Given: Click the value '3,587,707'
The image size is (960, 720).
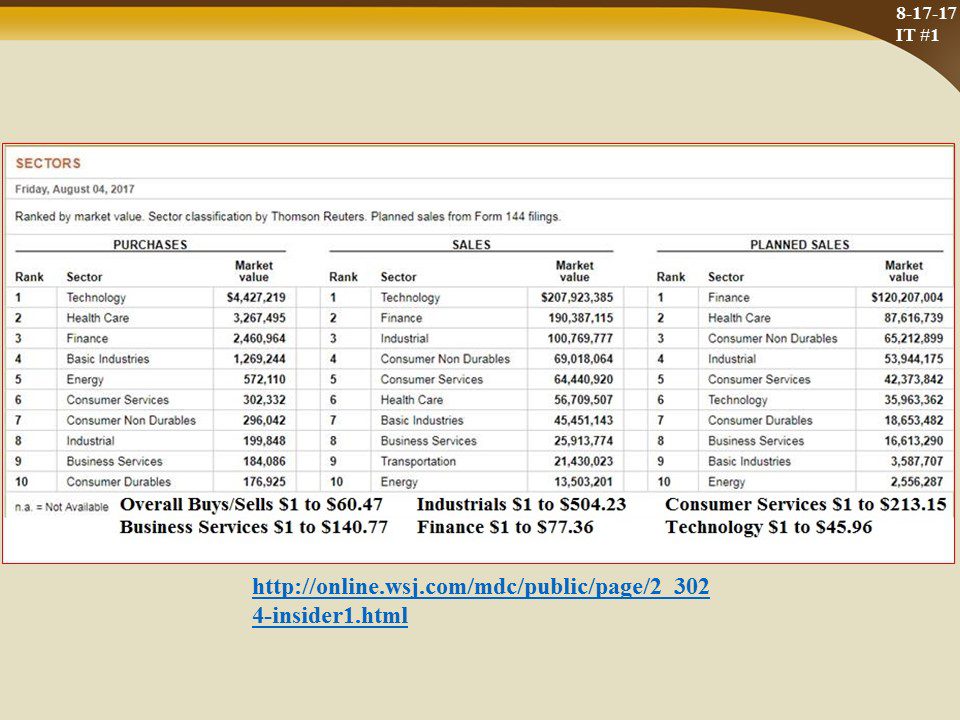Looking at the screenshot, I should [917, 462].
